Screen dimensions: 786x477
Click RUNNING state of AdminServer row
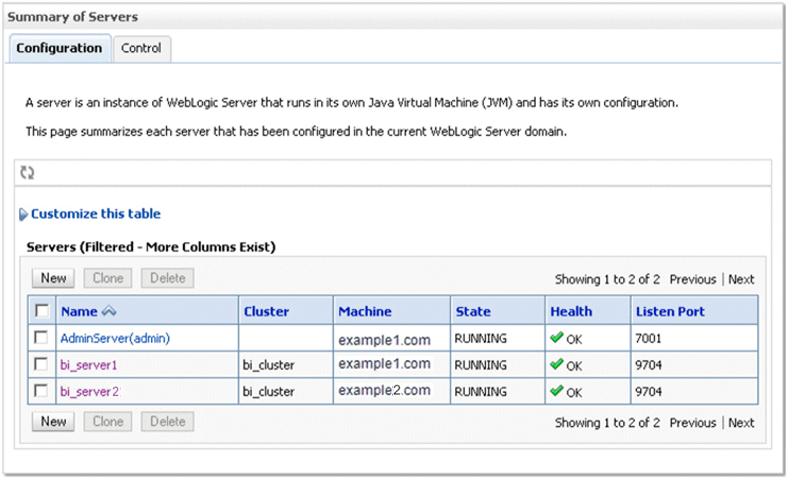coord(480,339)
